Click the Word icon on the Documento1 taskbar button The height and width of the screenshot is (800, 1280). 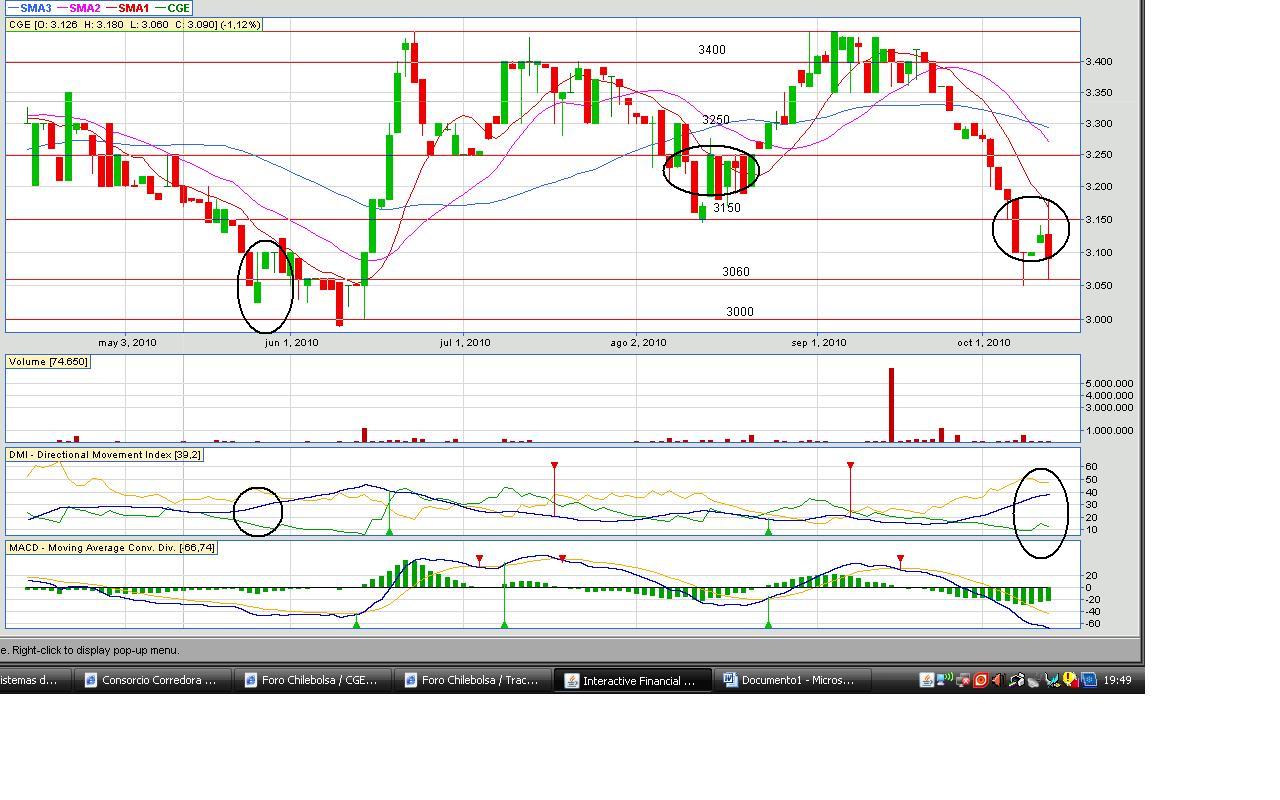click(x=730, y=680)
